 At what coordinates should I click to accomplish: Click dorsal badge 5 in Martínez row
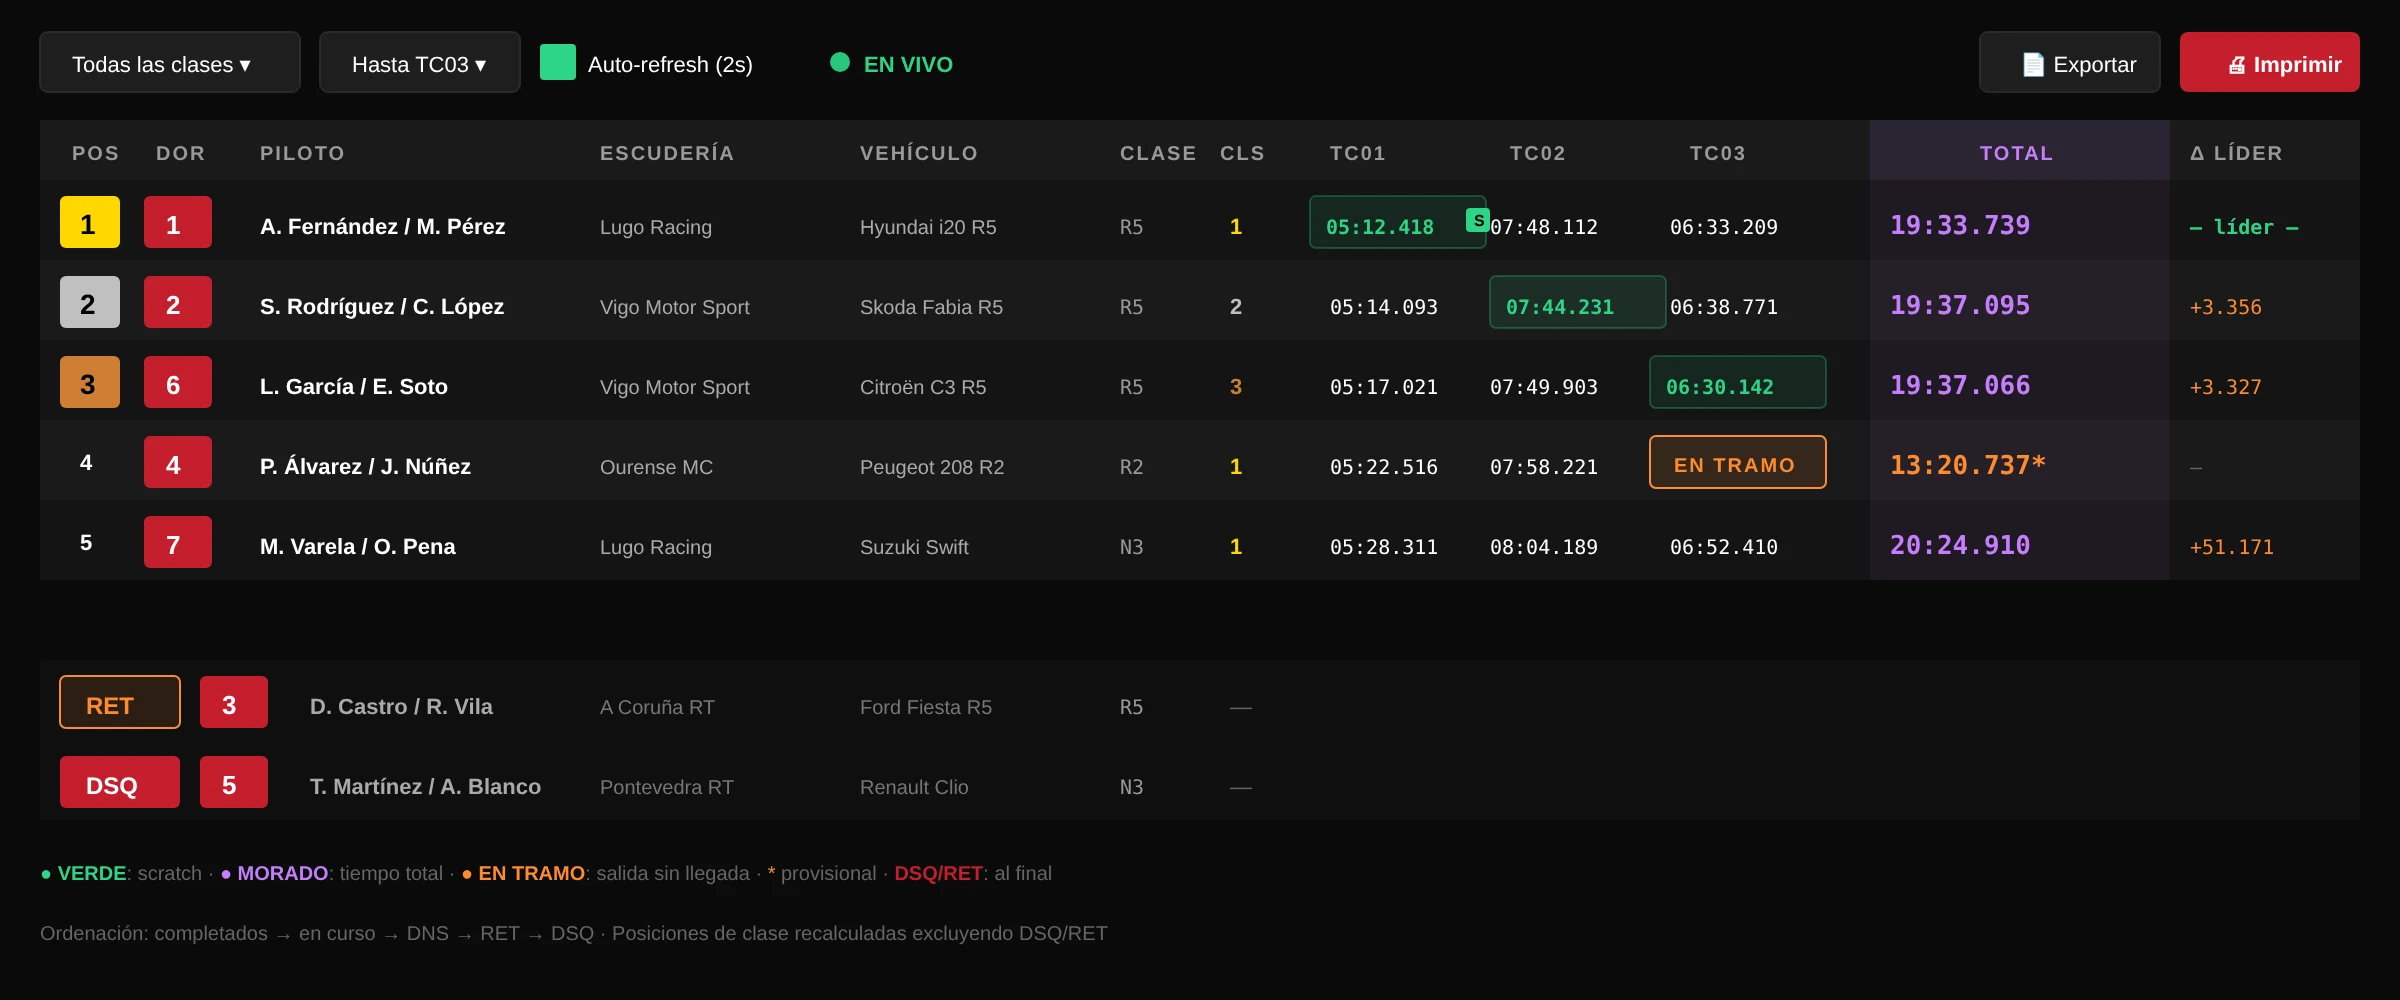point(234,782)
